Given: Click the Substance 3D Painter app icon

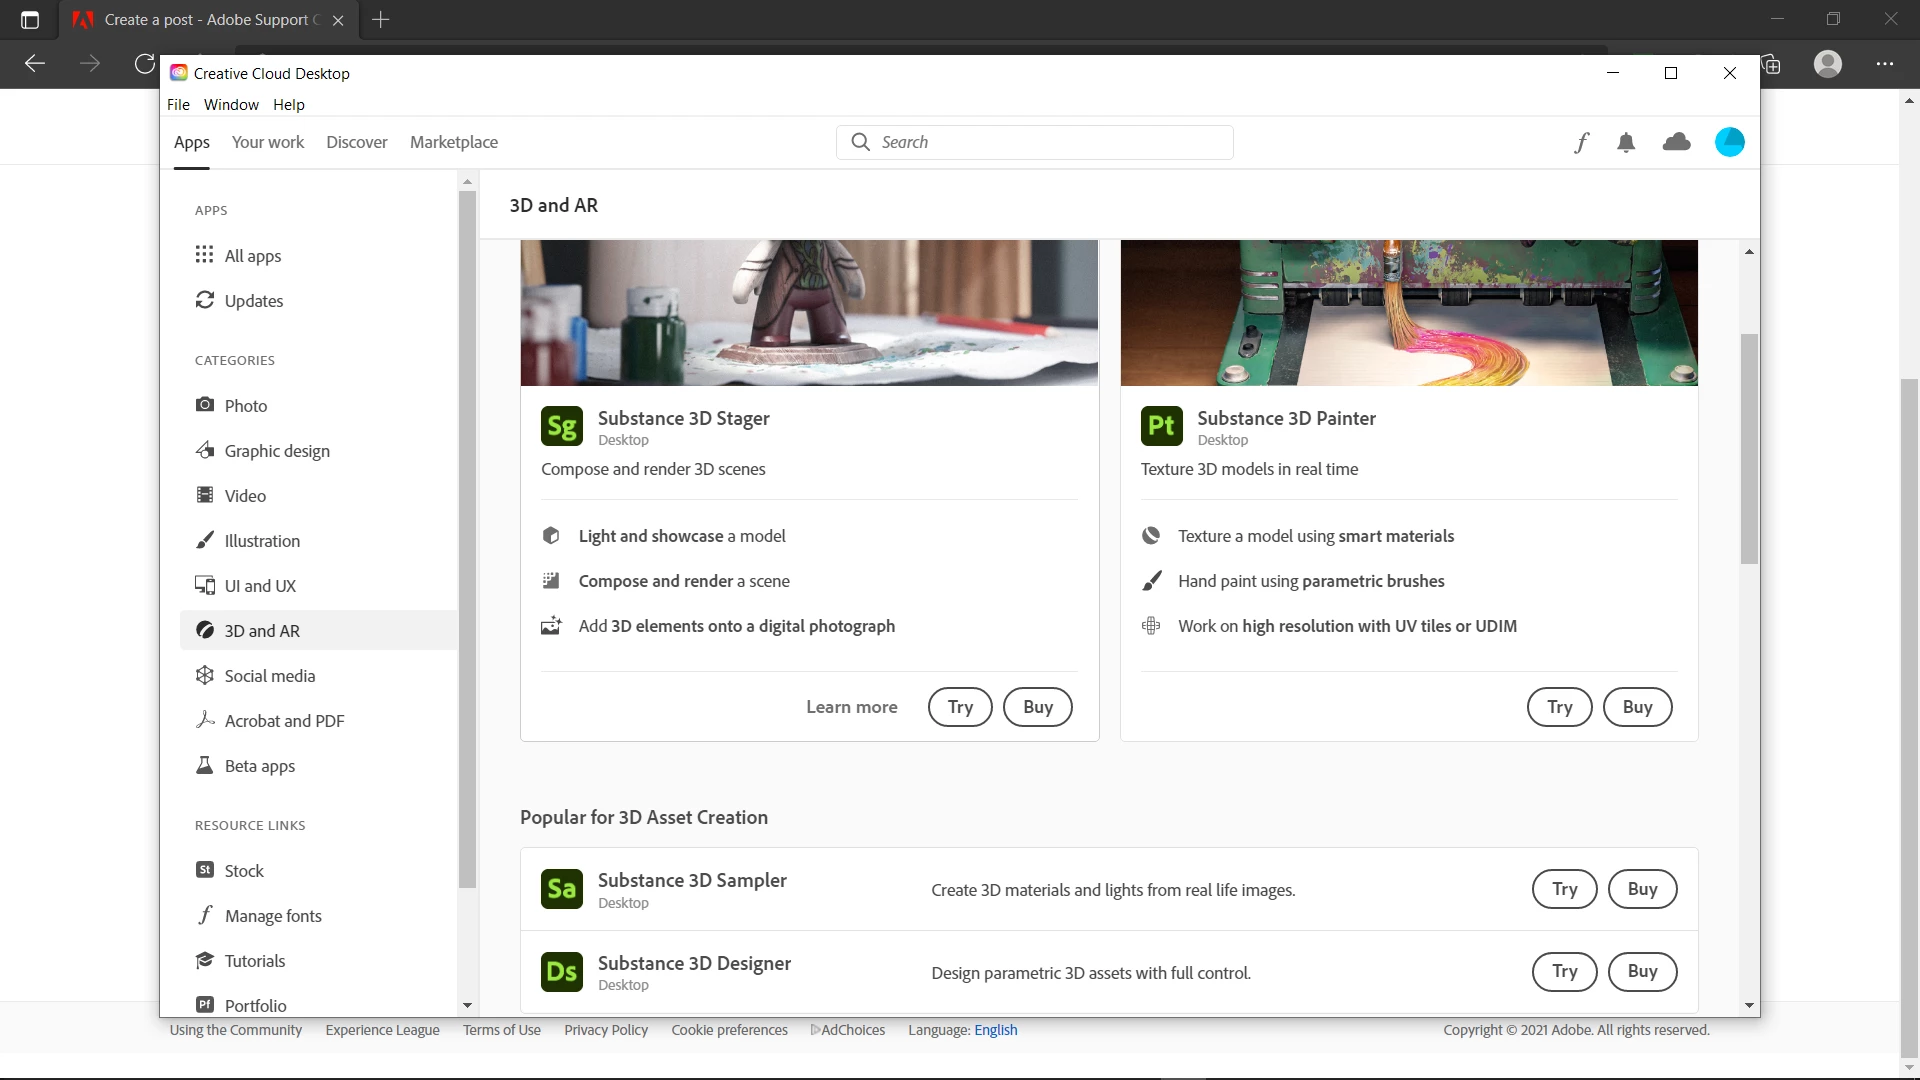Looking at the screenshot, I should (1161, 427).
